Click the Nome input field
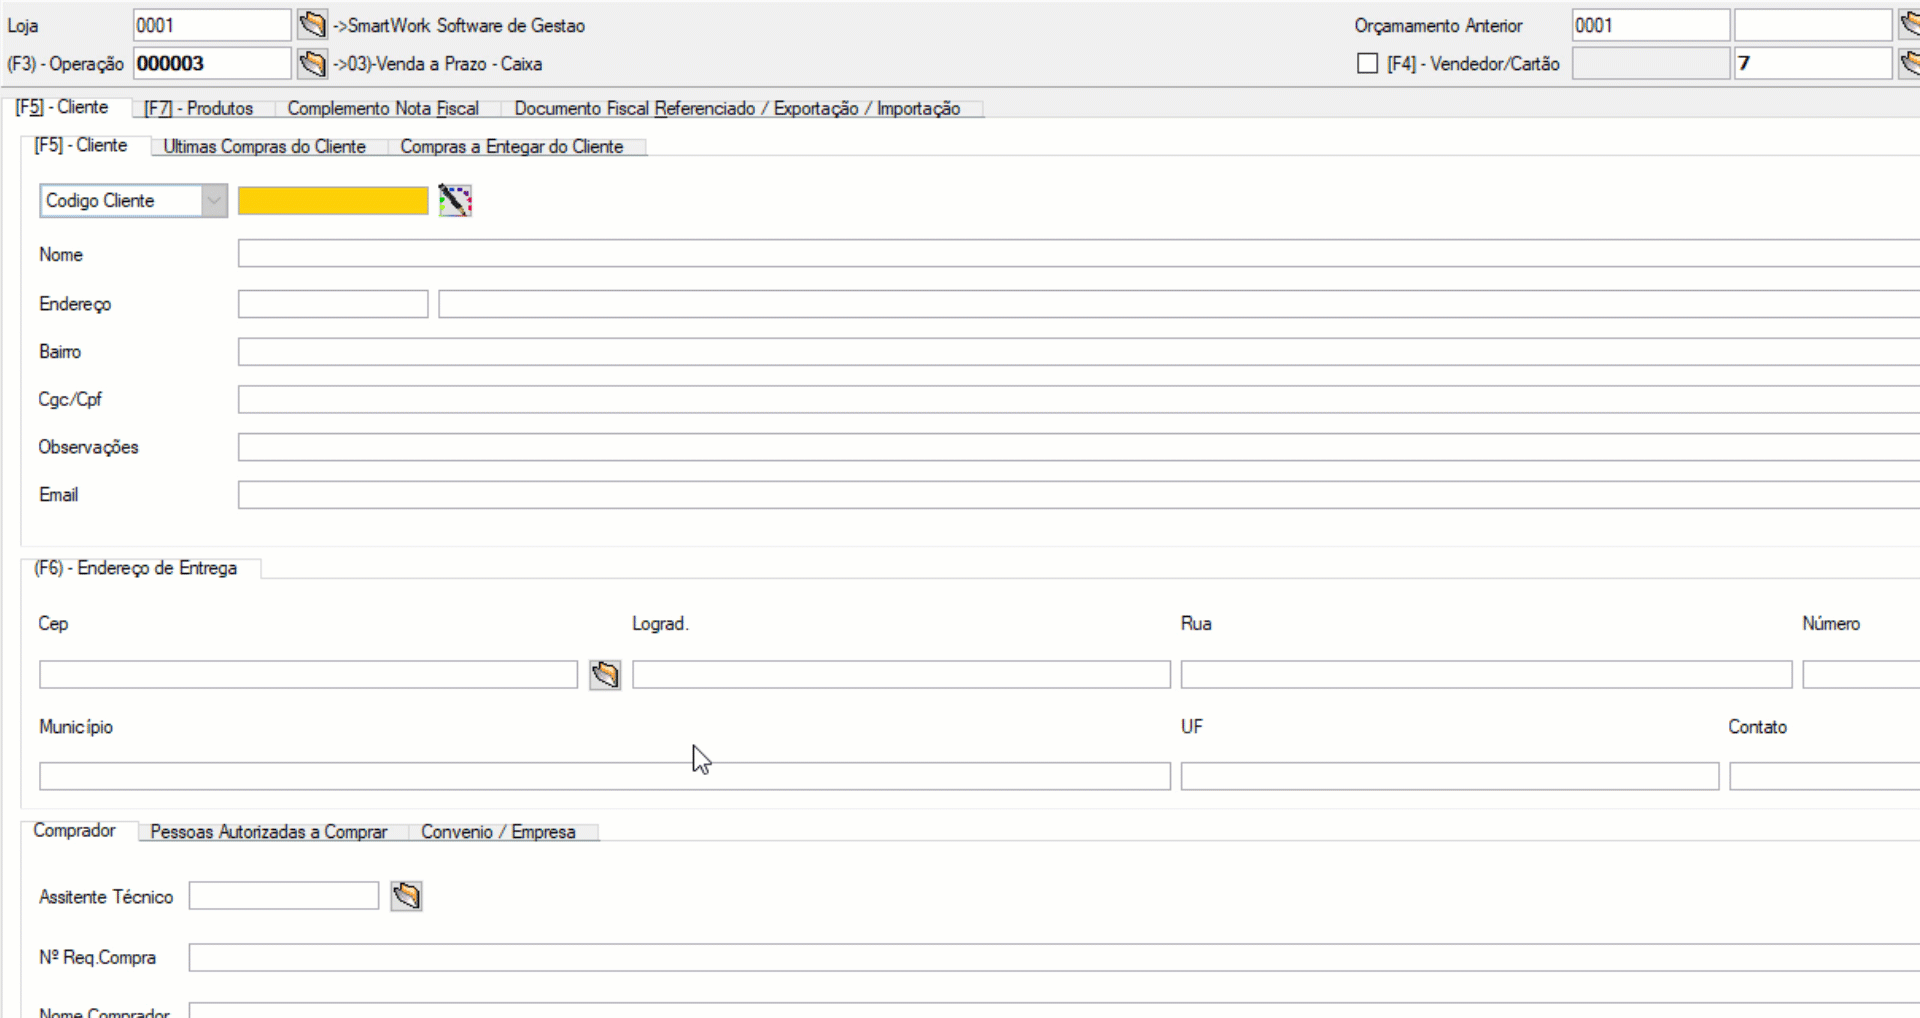Screen dimensions: 1920x1018 pyautogui.click(x=1078, y=254)
